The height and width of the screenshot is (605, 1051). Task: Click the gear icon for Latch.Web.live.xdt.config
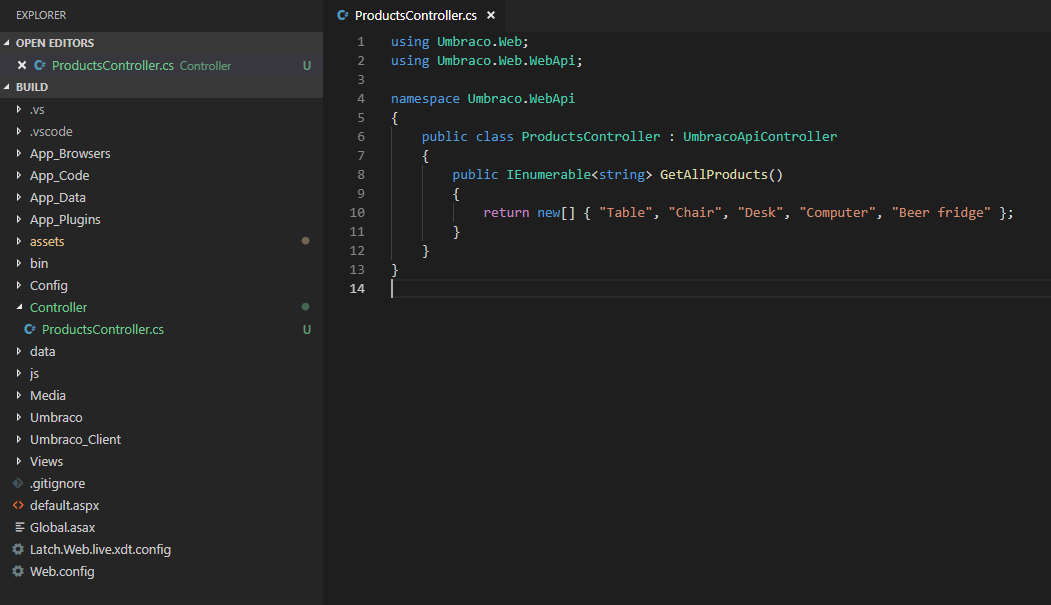pos(18,549)
